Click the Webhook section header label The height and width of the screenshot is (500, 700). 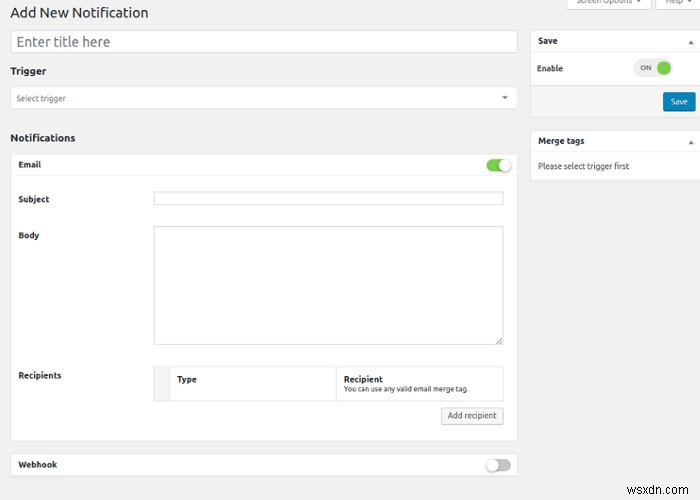pos(36,465)
